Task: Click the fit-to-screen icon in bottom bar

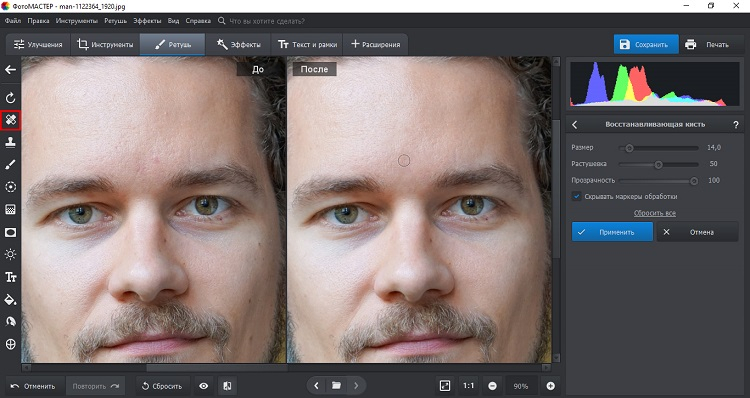Action: click(x=445, y=386)
